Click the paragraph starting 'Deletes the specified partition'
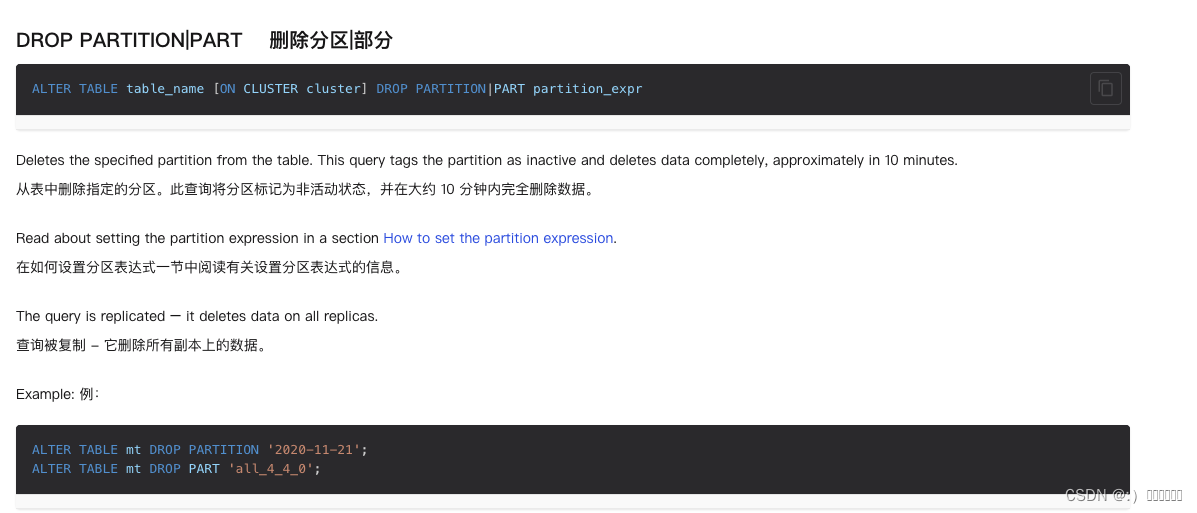Viewport: 1197px width, 513px height. click(487, 161)
